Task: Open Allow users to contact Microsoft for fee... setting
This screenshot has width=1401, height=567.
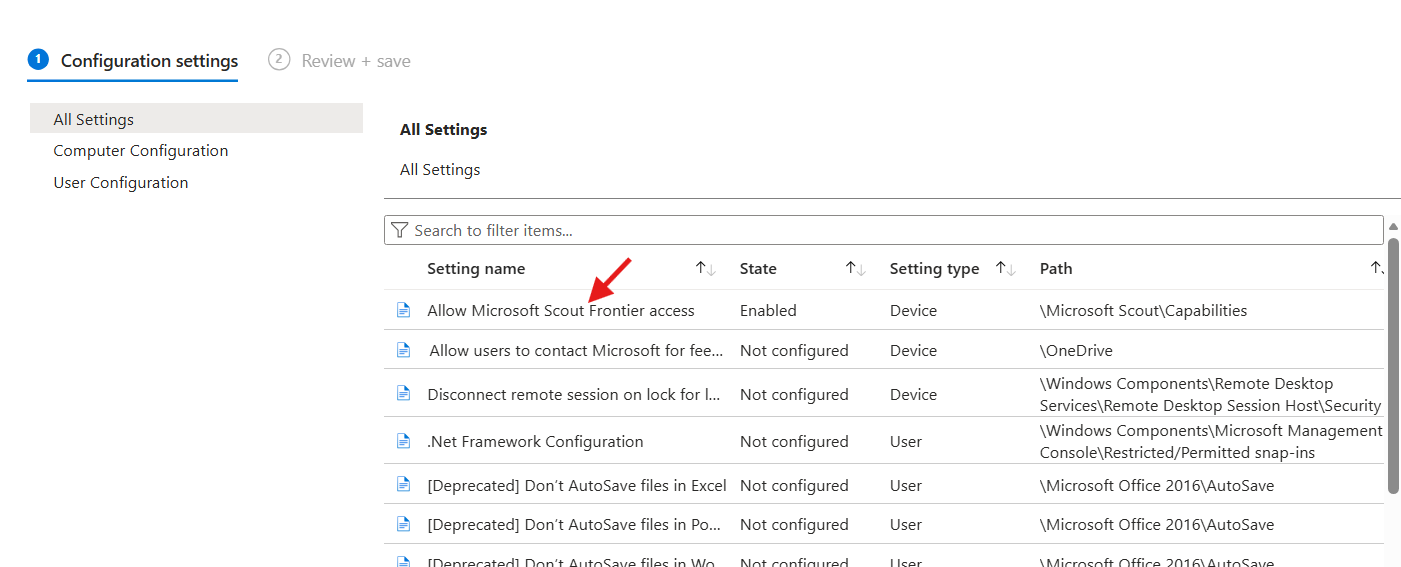Action: pos(576,350)
